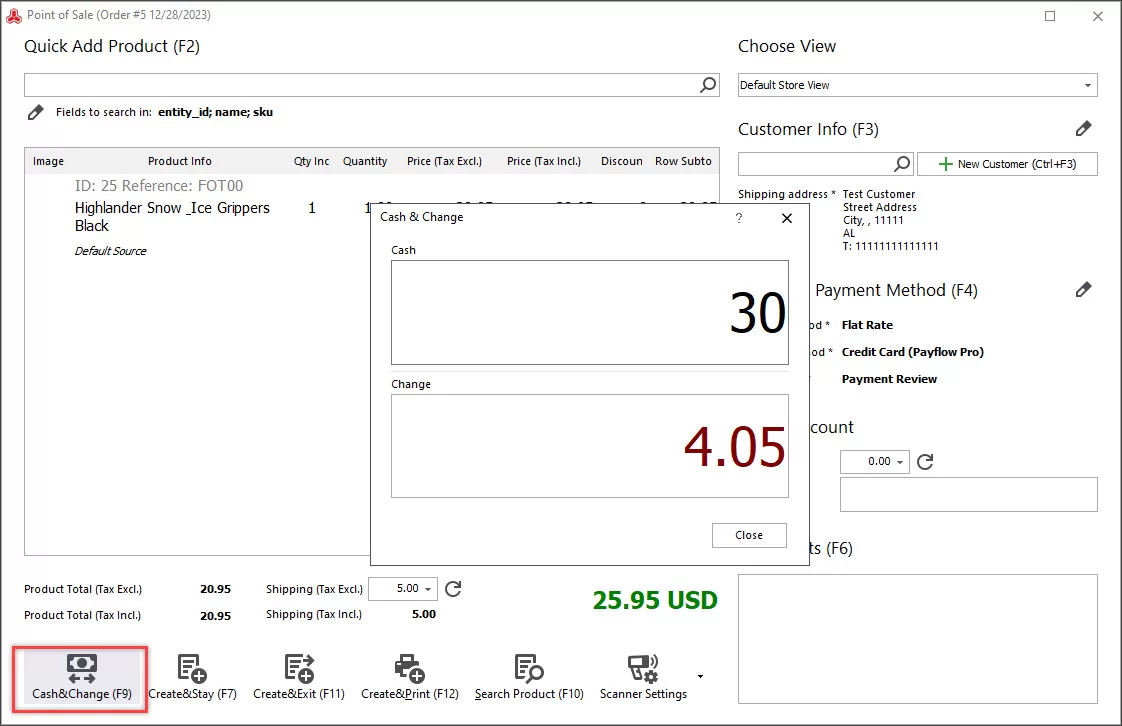Close the Cash & Change dialog via Close button

pos(749,535)
